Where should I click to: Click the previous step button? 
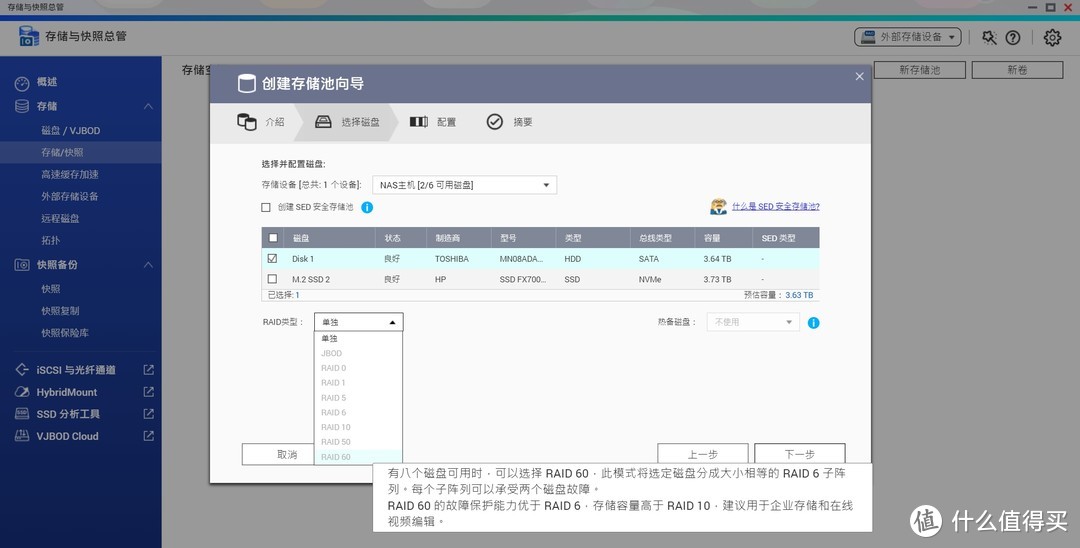pyautogui.click(x=703, y=454)
